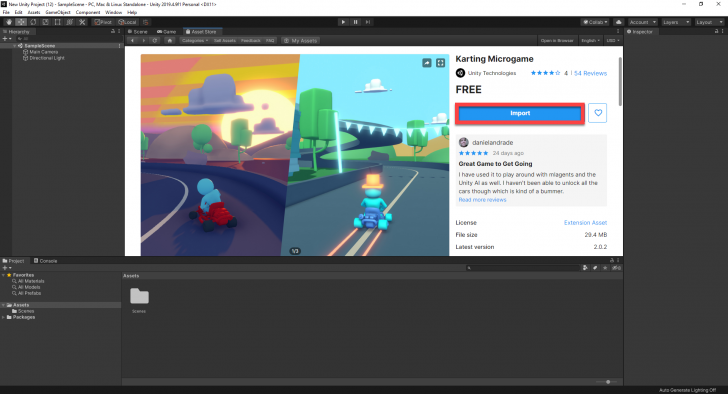Open the custom editor tools icon

pyautogui.click(x=82, y=22)
